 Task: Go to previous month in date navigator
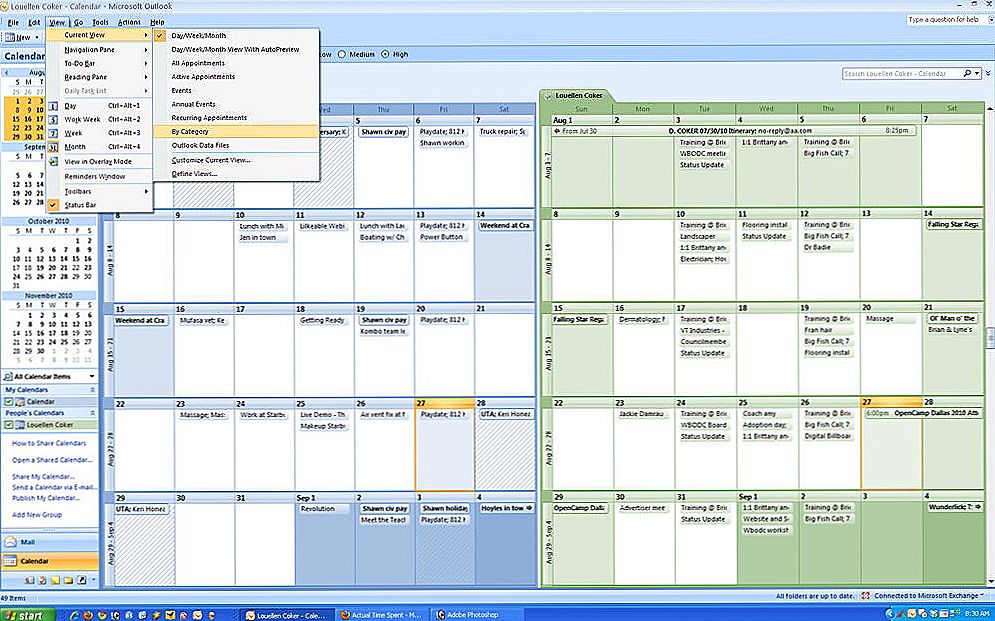point(7,72)
